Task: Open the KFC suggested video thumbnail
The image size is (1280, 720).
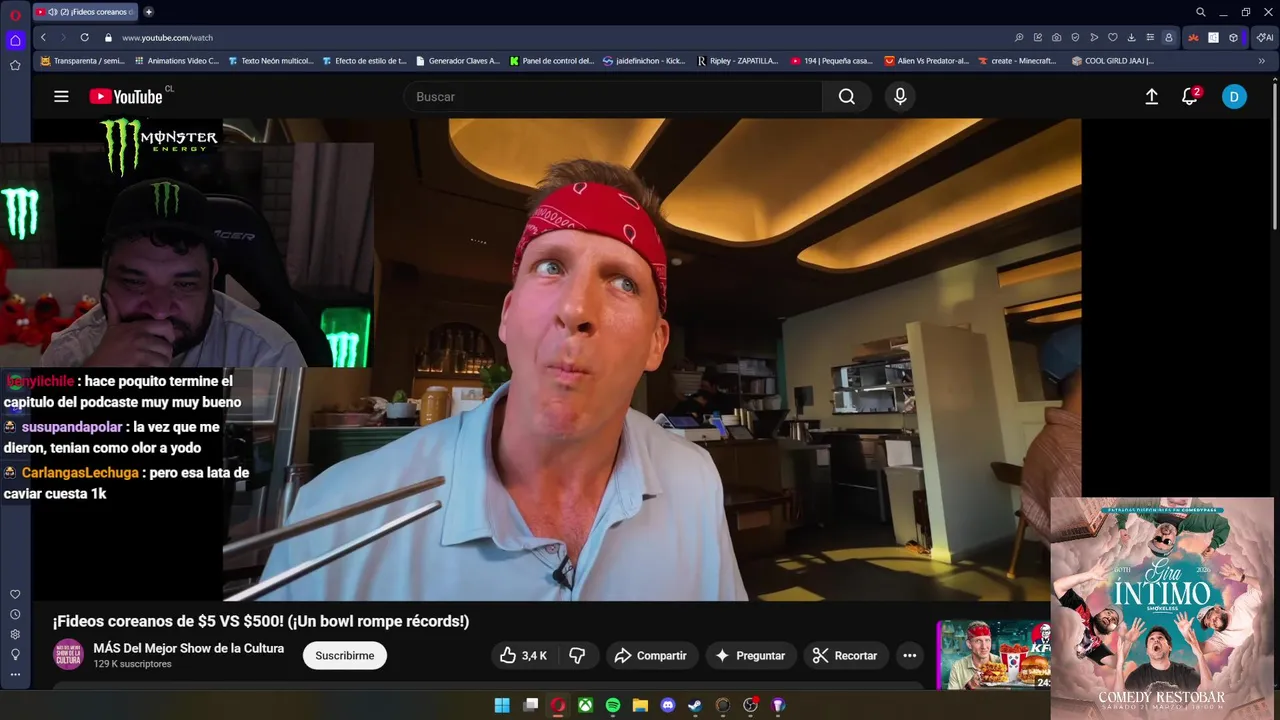Action: coord(993,655)
